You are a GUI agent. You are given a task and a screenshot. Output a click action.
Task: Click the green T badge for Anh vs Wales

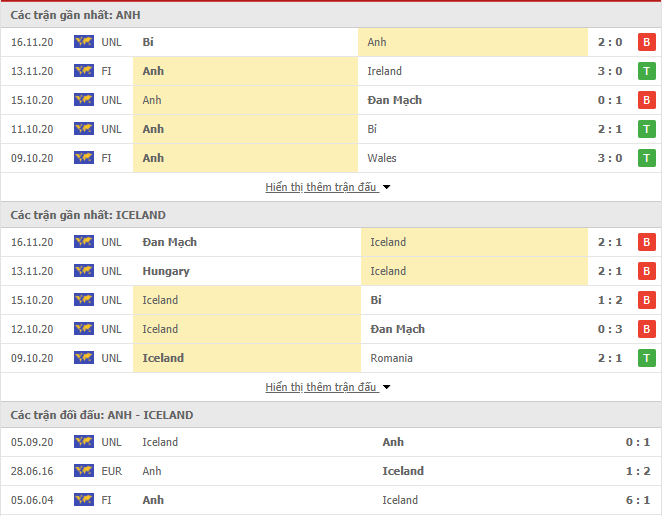pos(646,158)
